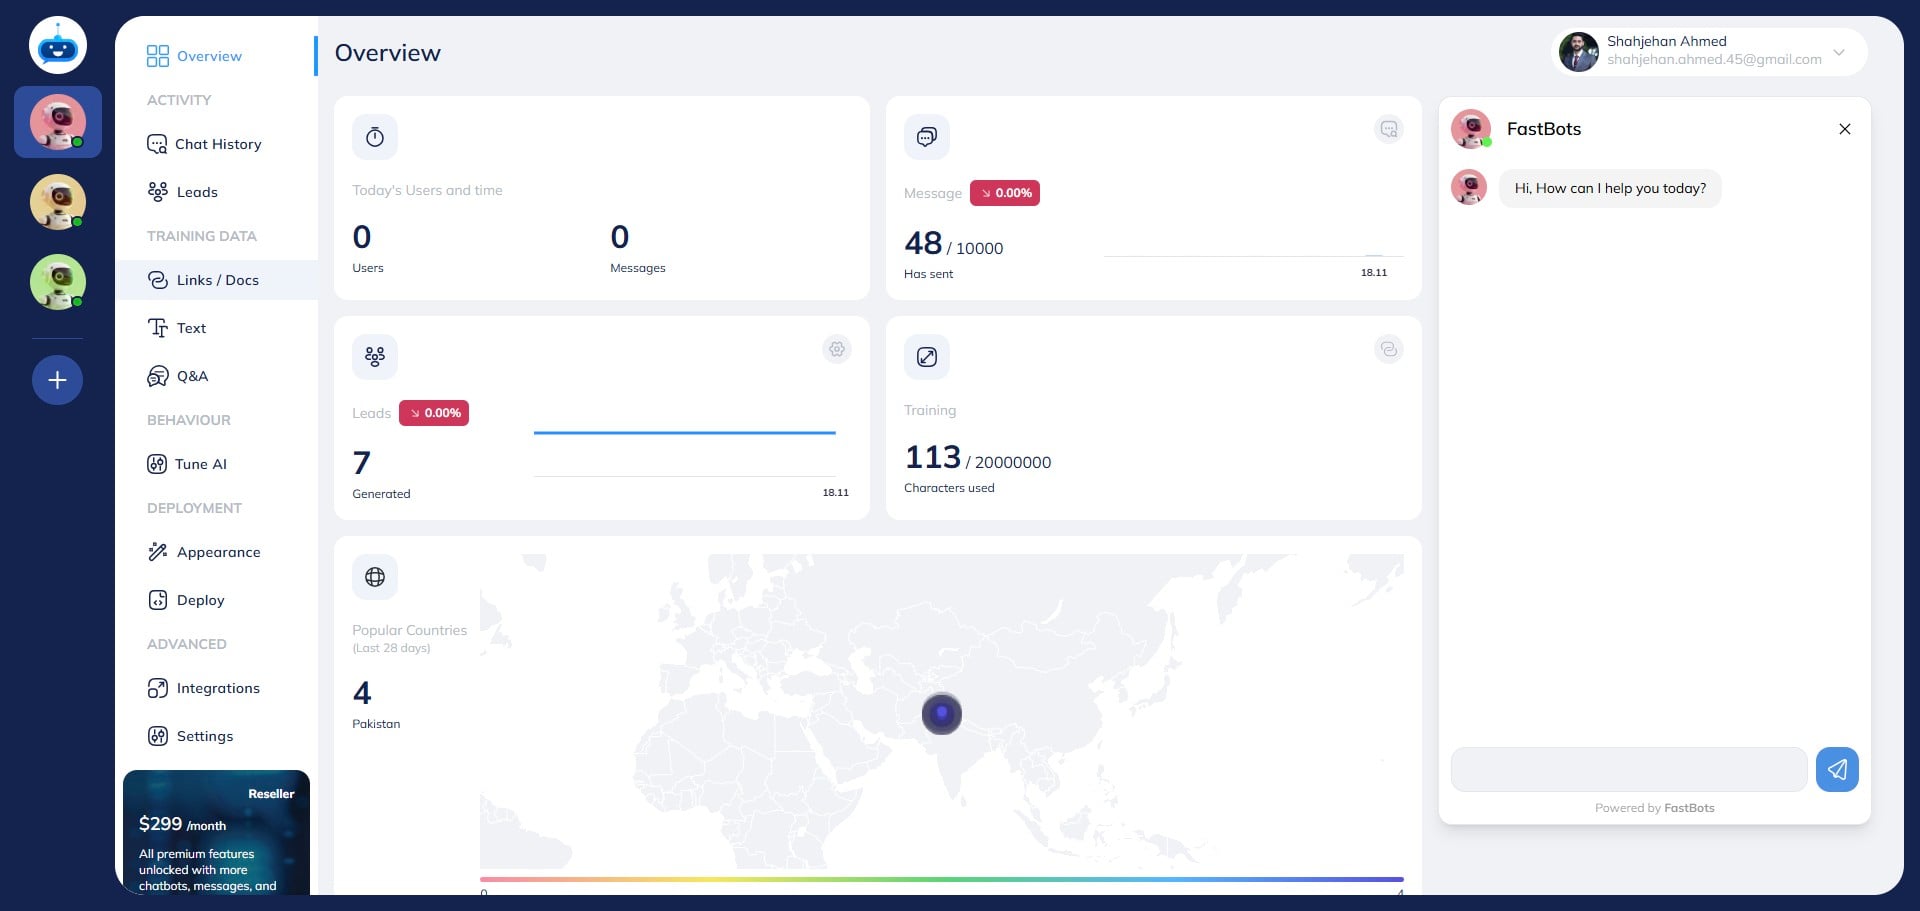This screenshot has width=1920, height=911.
Task: Open Tune AI behaviour settings
Action: point(200,464)
